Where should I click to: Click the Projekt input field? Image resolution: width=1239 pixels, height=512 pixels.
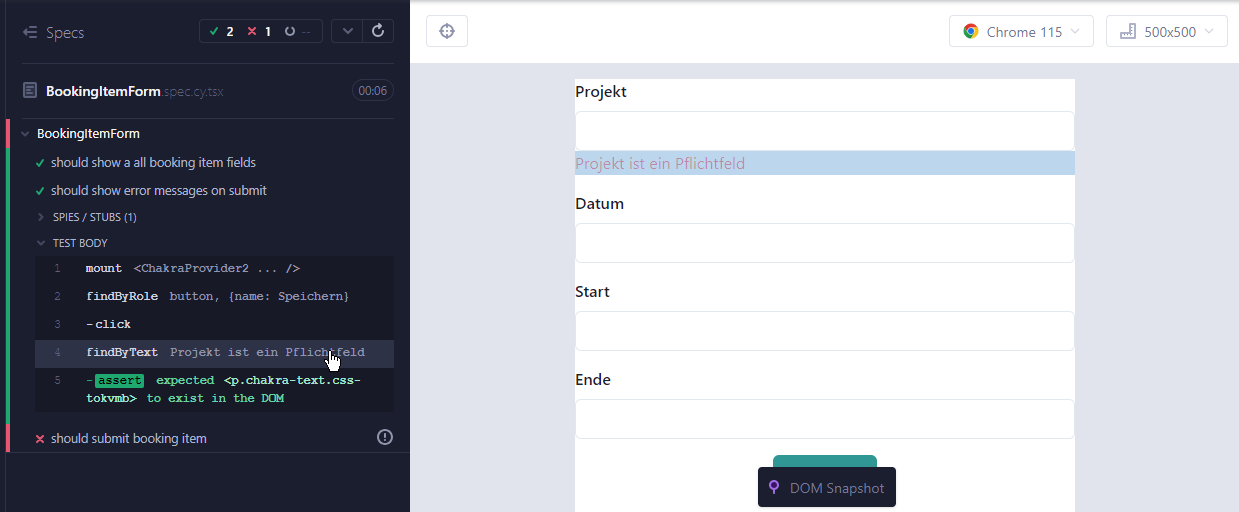824,131
